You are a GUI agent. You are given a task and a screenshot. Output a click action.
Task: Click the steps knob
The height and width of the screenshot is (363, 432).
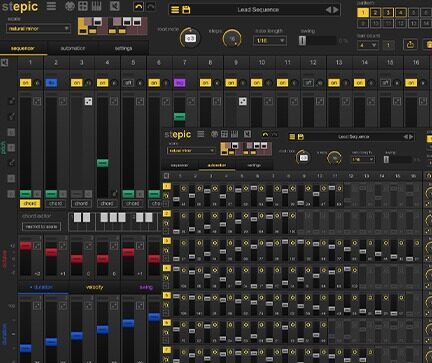pos(232,39)
